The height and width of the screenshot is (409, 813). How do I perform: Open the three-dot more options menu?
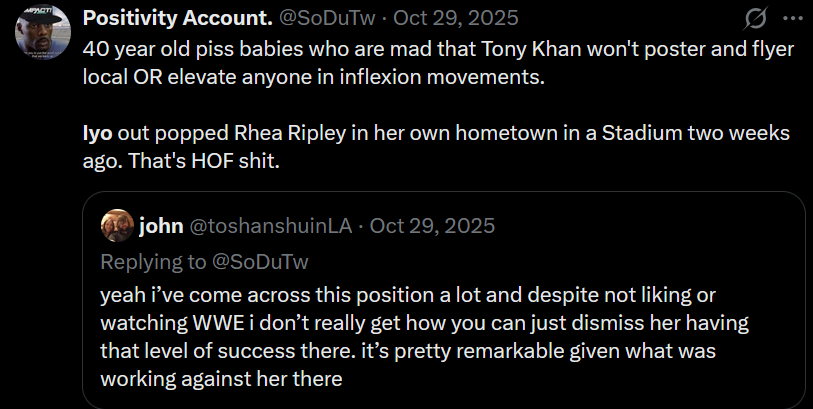click(x=793, y=19)
